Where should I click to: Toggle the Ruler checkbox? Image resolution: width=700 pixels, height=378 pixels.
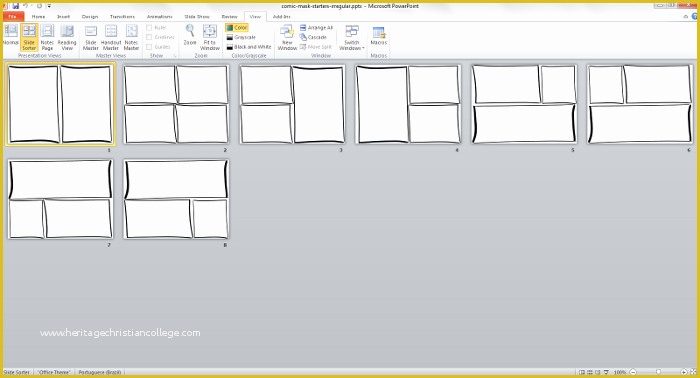tap(156, 28)
